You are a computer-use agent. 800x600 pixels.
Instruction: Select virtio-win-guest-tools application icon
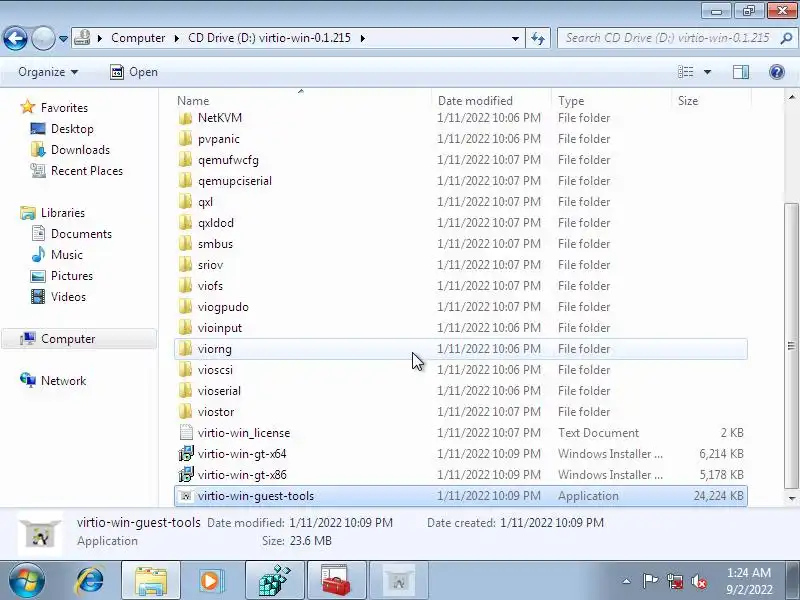pos(186,496)
